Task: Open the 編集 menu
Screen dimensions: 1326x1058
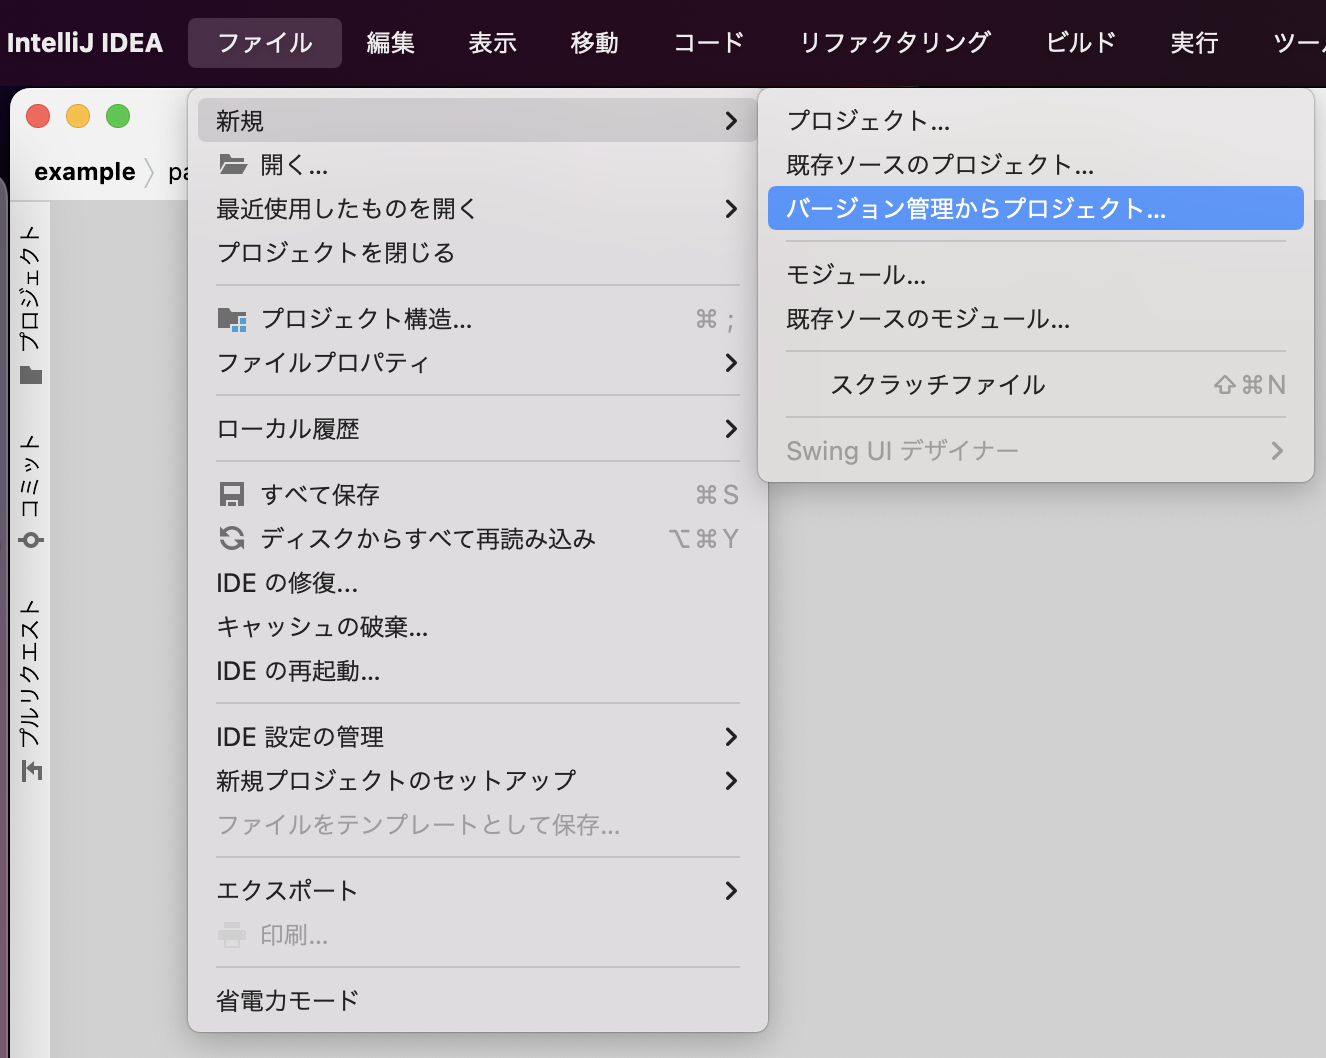Action: pyautogui.click(x=390, y=43)
